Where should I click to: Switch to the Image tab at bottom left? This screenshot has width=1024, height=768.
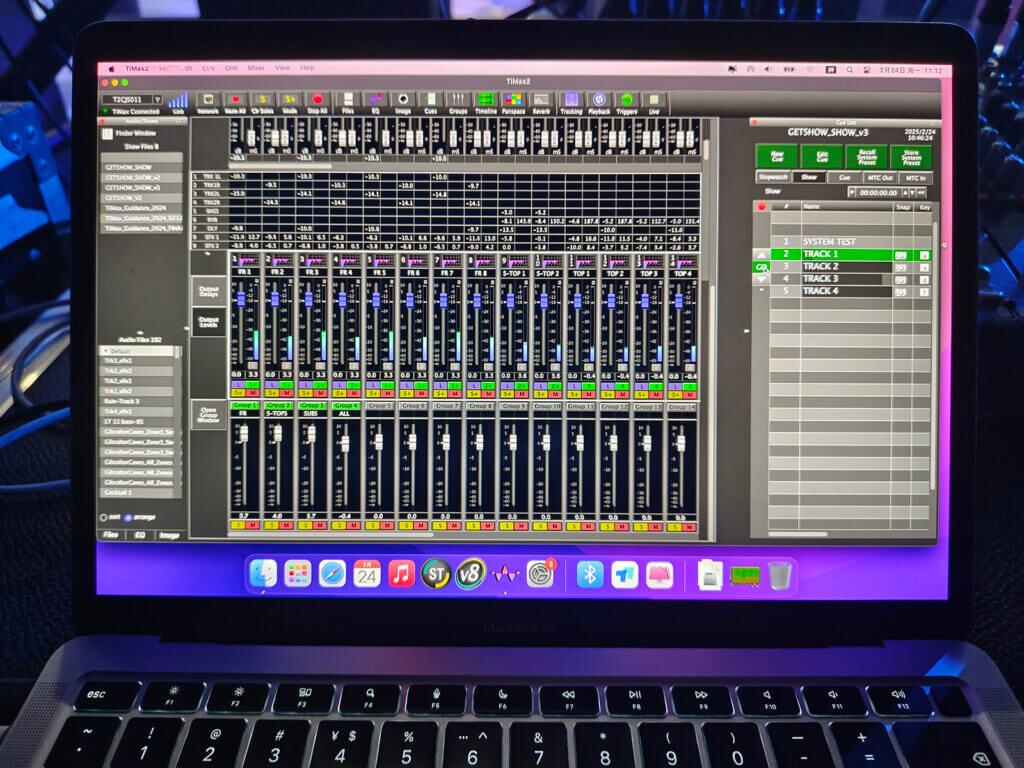point(169,535)
